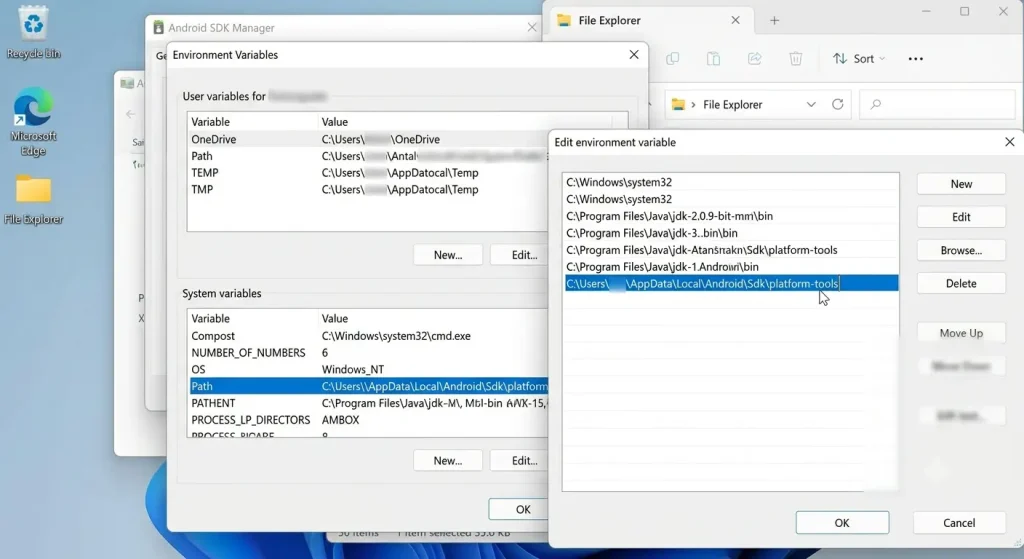The height and width of the screenshot is (559, 1024).
Task: Select the PATHENT system variable row
Action: coord(367,403)
